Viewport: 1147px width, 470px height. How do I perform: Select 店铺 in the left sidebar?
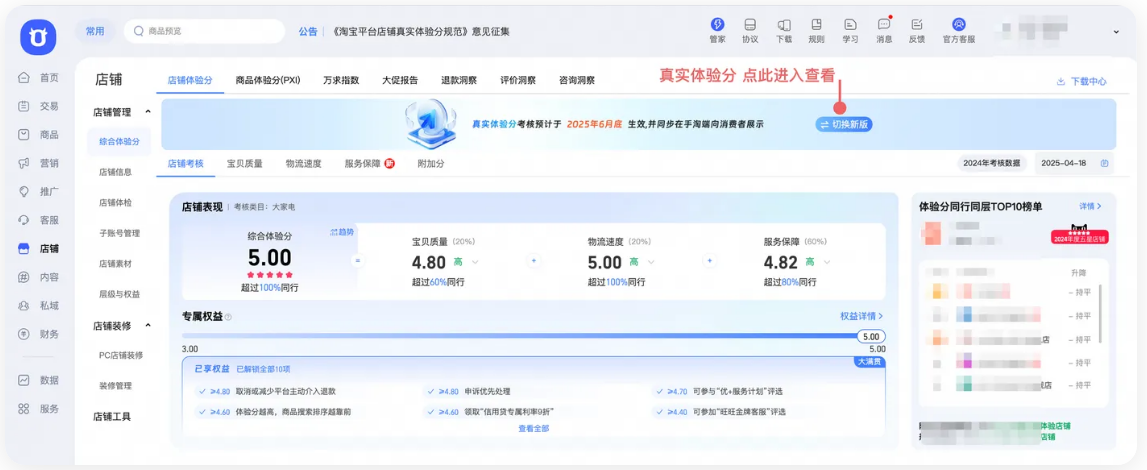coord(39,249)
